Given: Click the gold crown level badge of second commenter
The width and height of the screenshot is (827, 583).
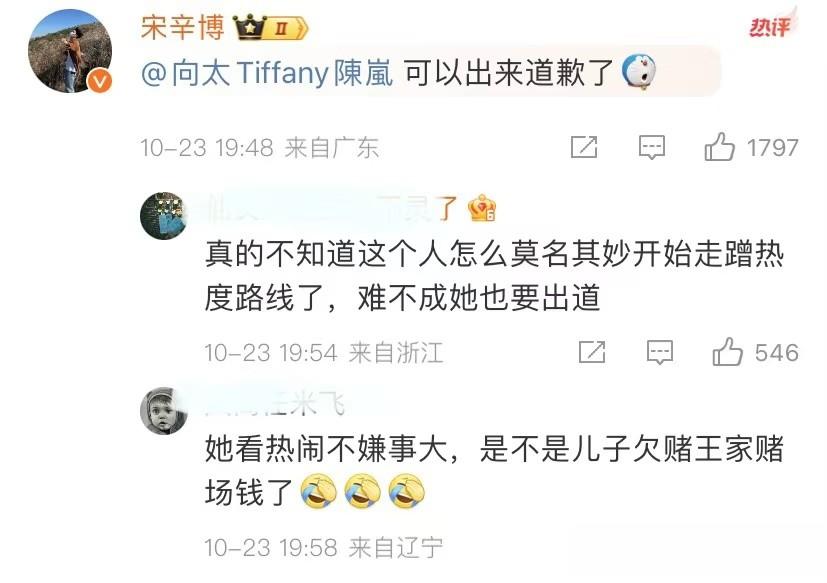Looking at the screenshot, I should 482,208.
